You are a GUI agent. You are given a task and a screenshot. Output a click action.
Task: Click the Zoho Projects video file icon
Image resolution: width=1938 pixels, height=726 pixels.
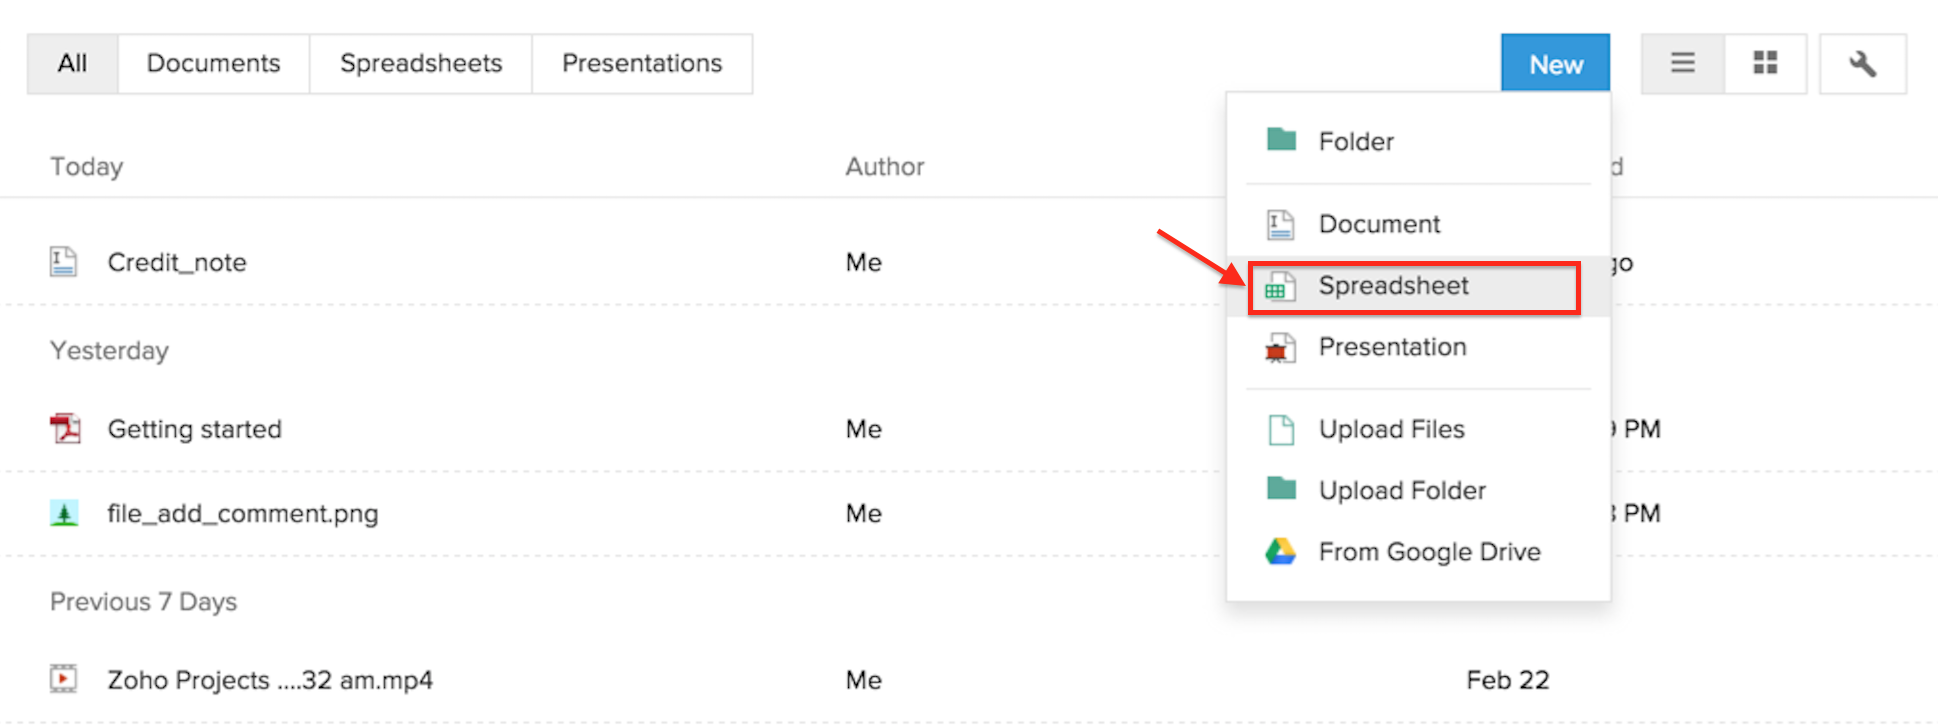[64, 680]
